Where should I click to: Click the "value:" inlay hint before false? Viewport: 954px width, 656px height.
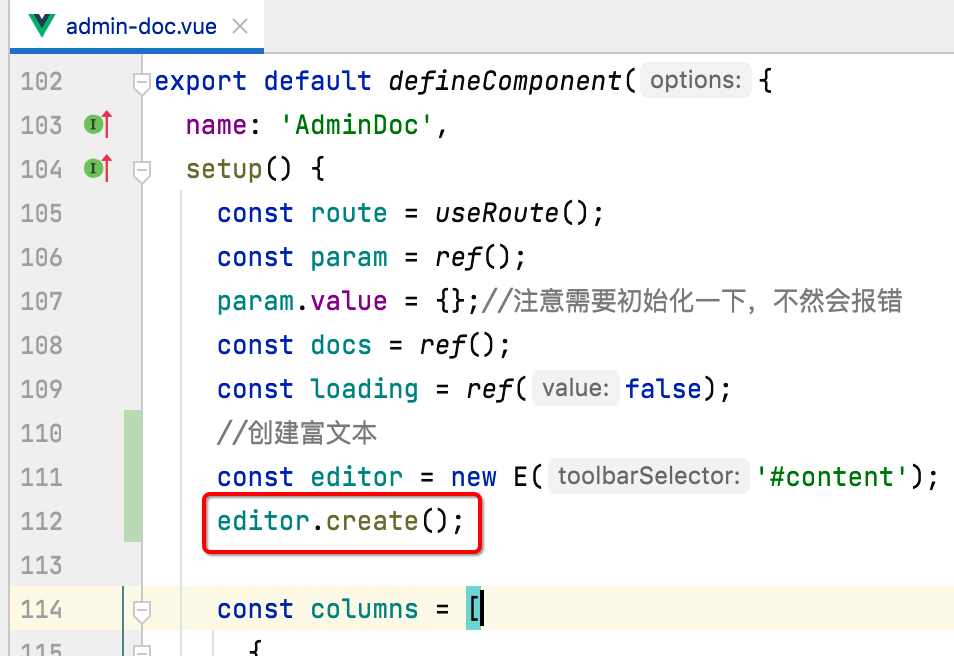[575, 388]
